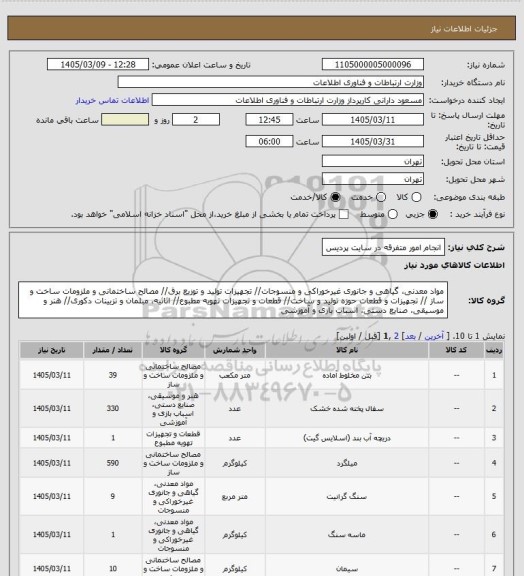Click the buyer organization name field
The width and height of the screenshot is (524, 576).
(270, 82)
